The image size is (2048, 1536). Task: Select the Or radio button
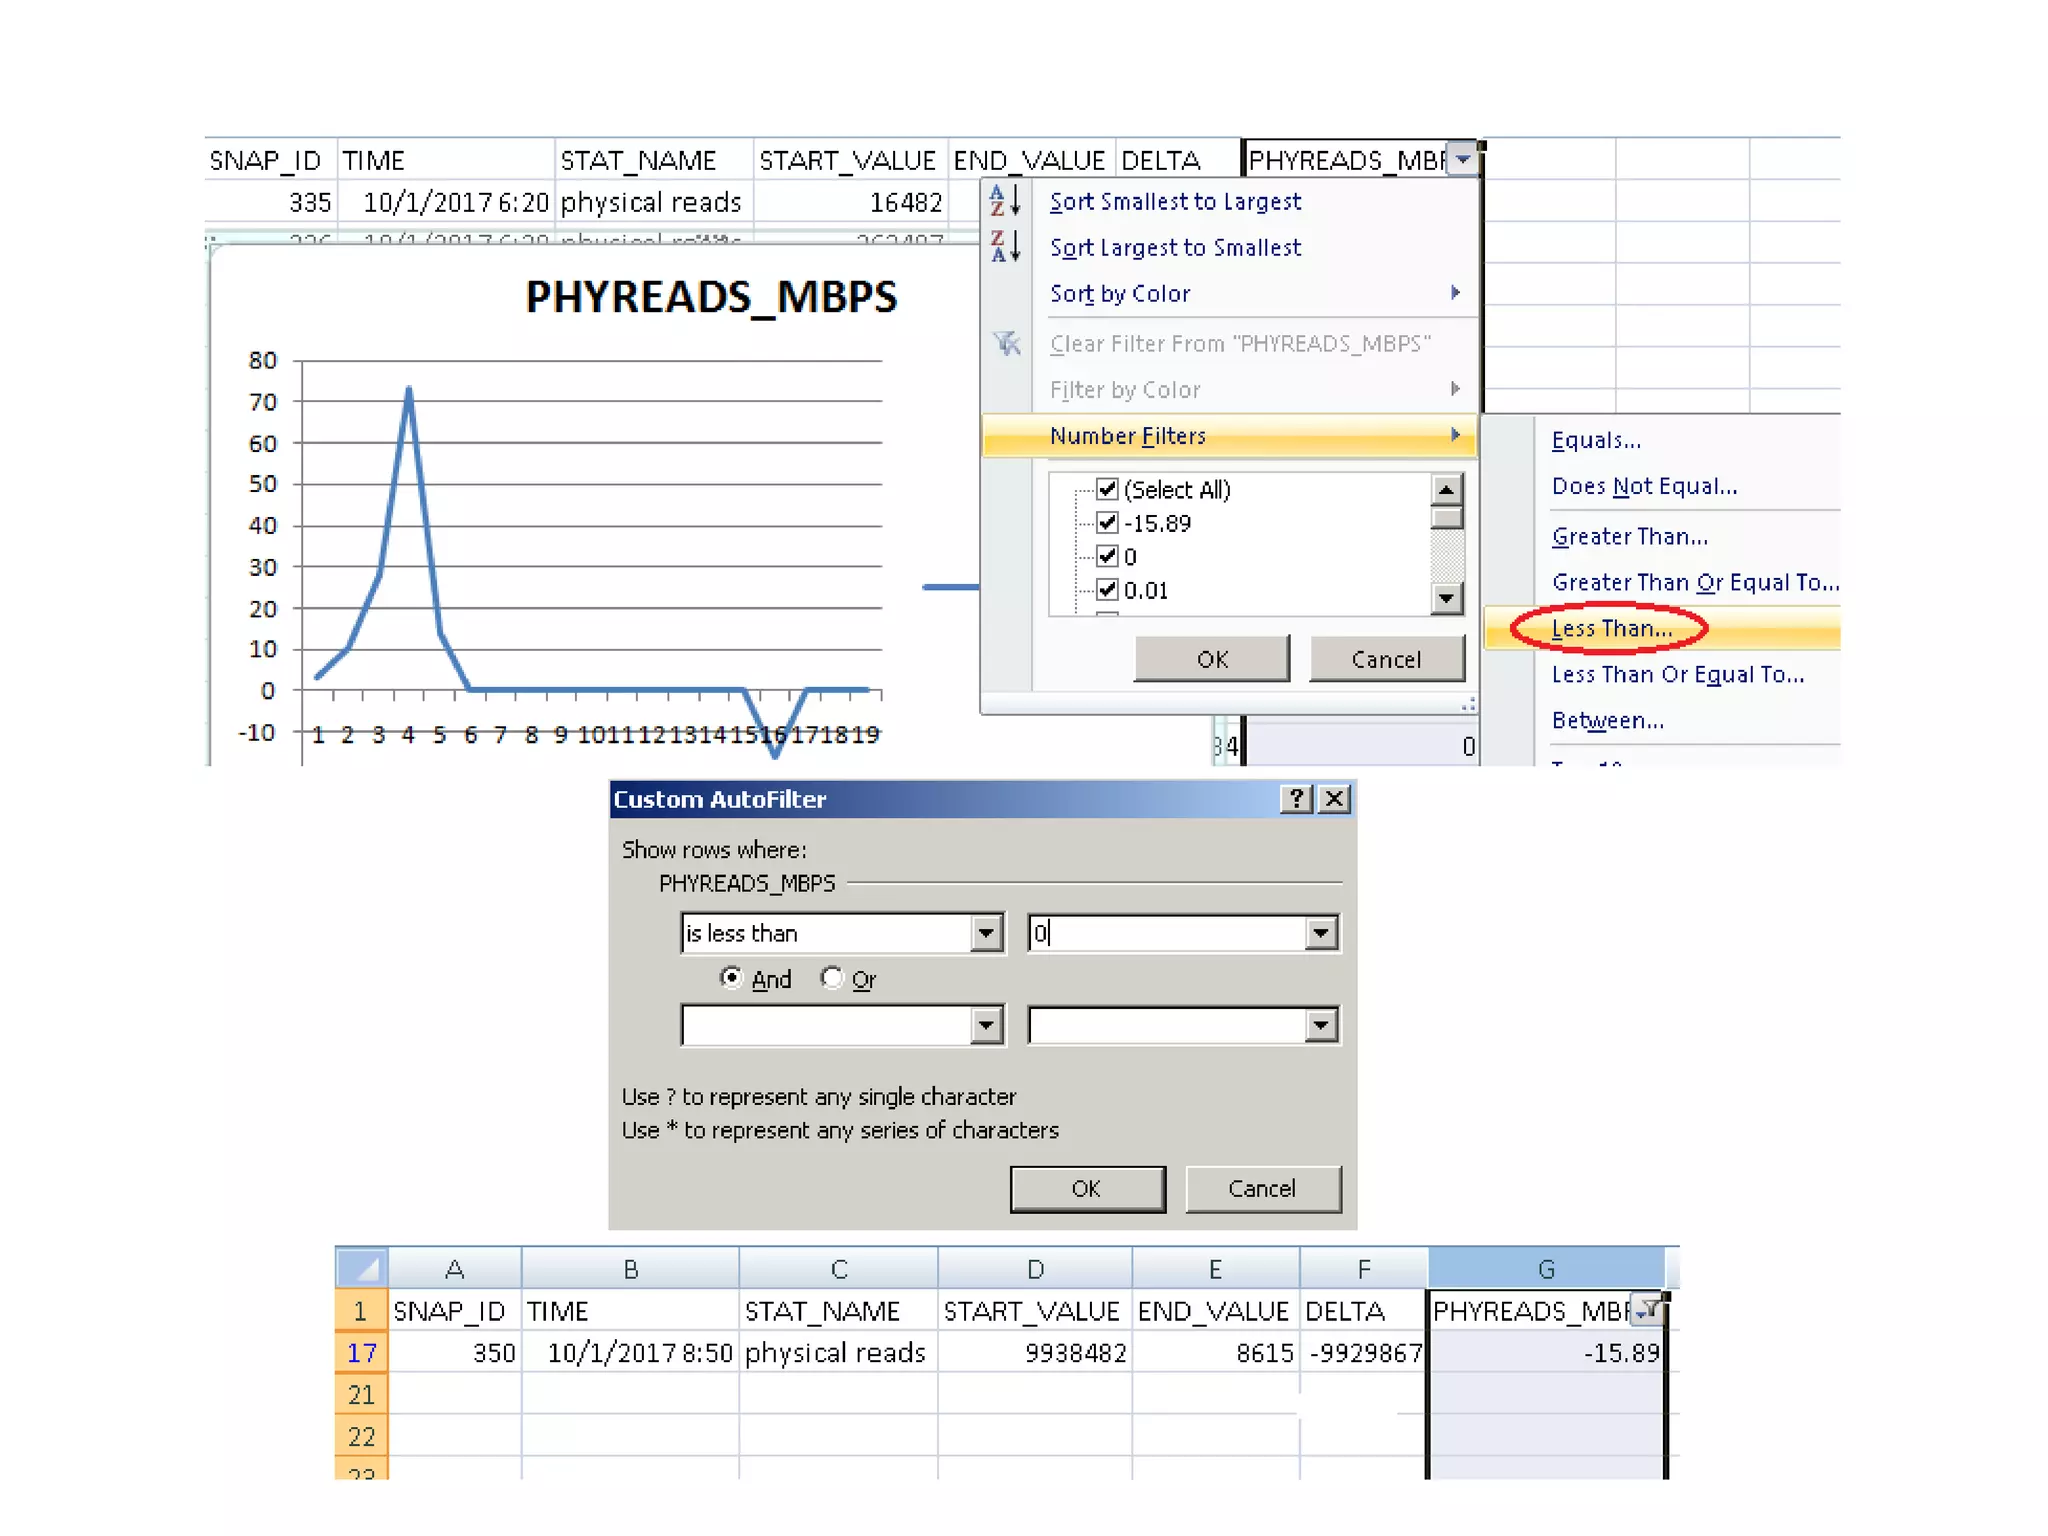(832, 978)
